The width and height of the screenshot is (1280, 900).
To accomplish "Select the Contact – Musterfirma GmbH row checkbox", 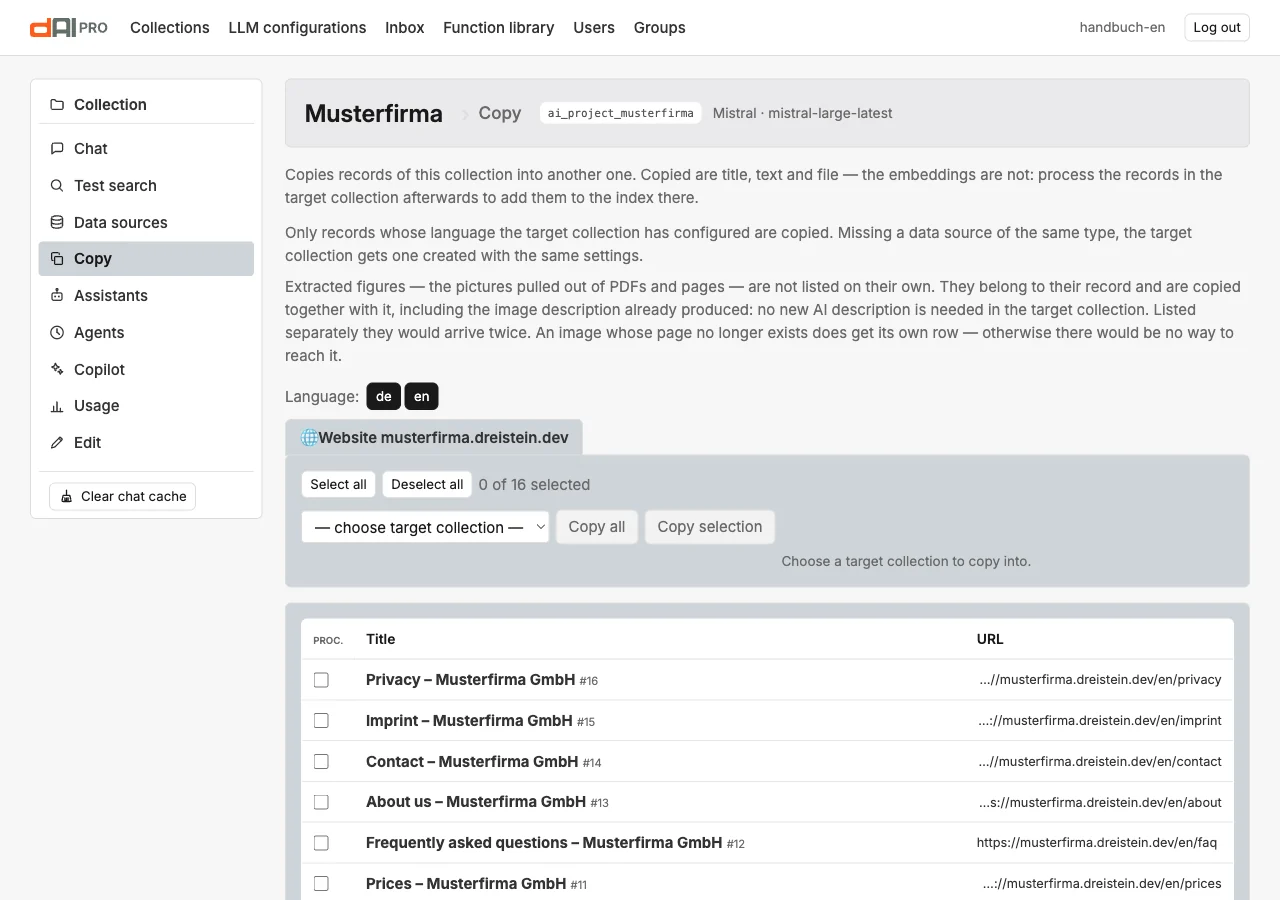I will [x=321, y=762].
